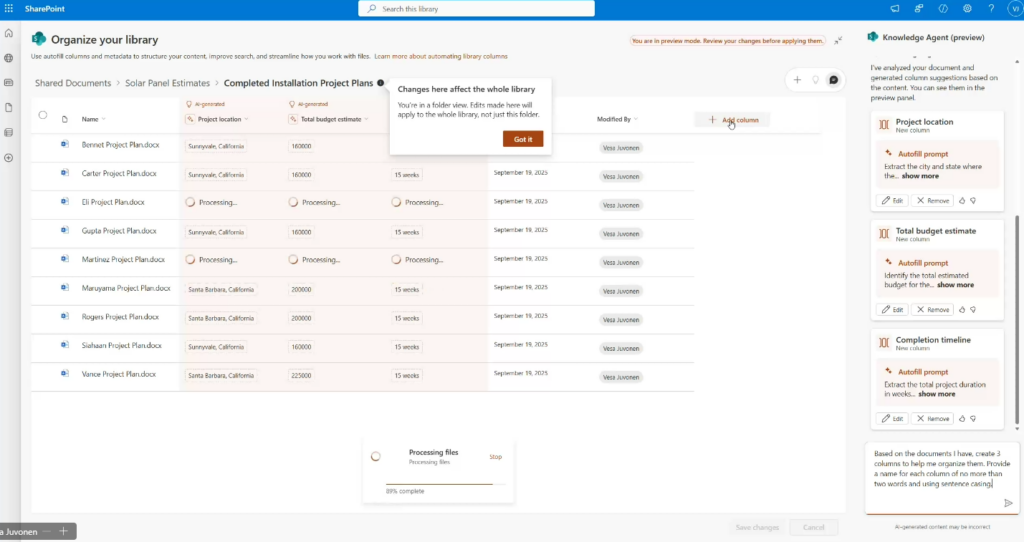Remove the Project location column suggestion
1024x542 pixels.
point(933,200)
